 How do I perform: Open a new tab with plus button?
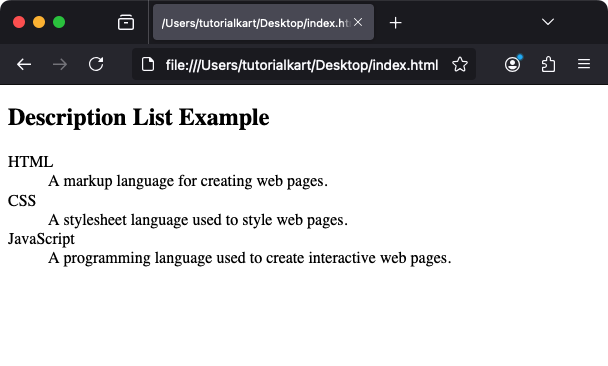click(x=396, y=23)
